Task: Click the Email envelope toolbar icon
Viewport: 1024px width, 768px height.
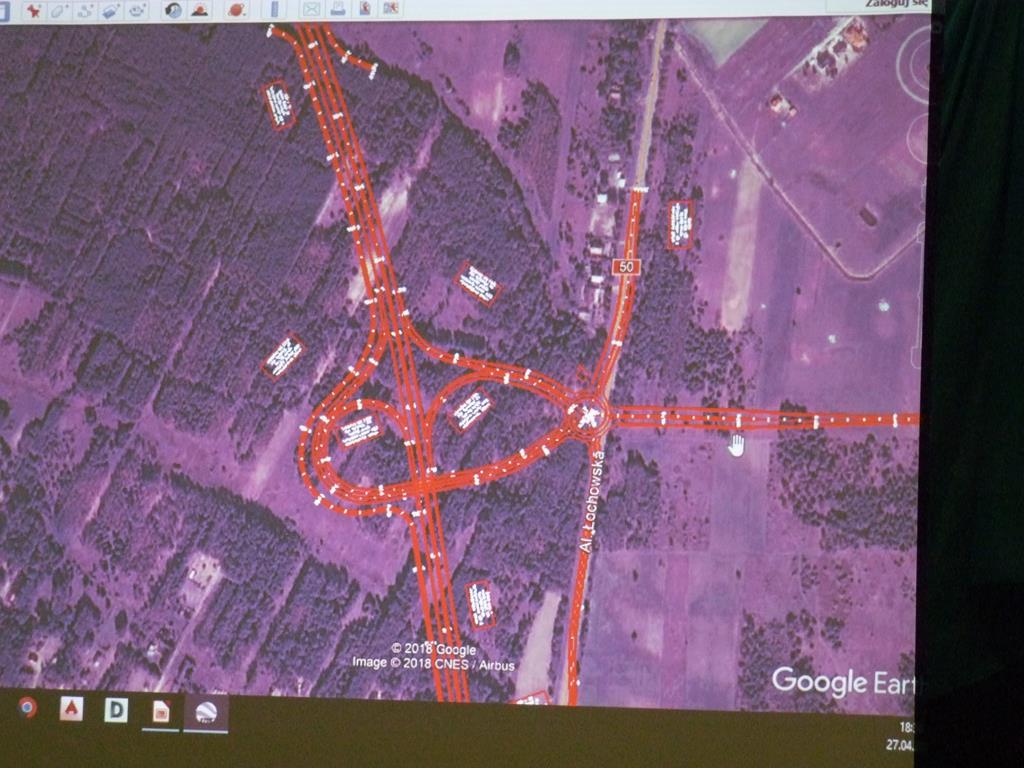Action: [x=312, y=8]
